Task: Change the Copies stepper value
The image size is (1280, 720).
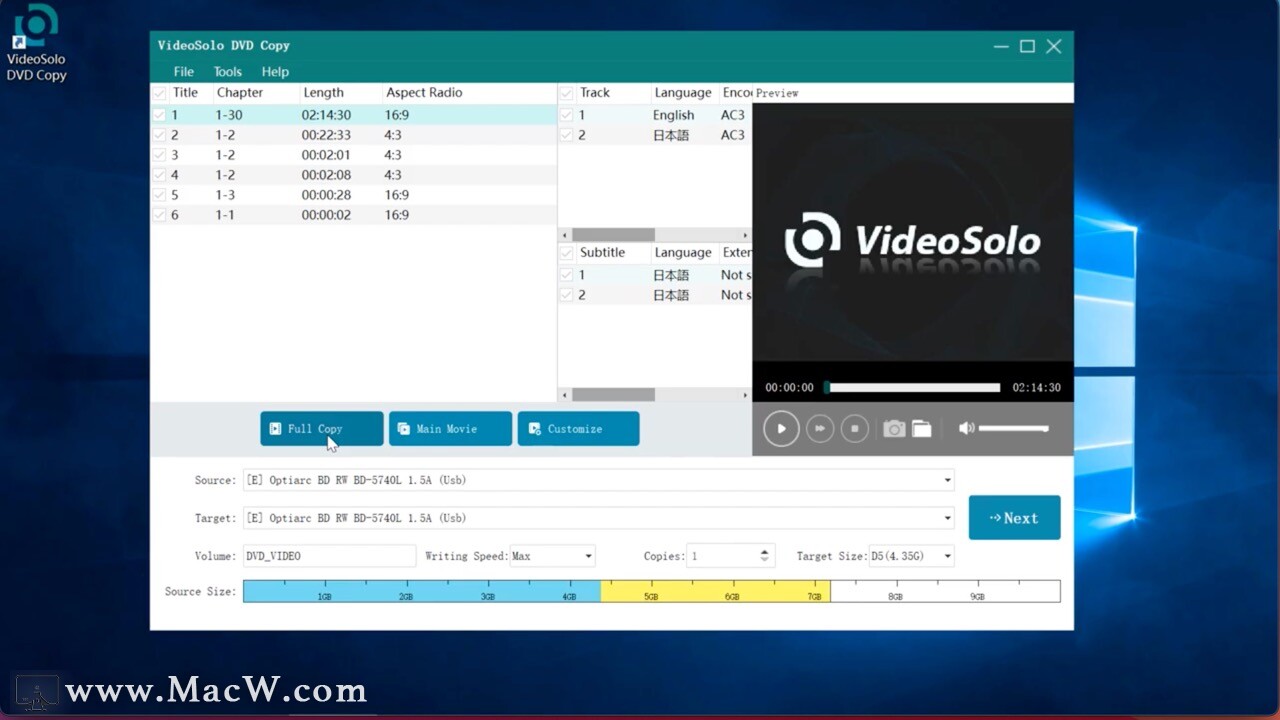Action: tap(765, 556)
